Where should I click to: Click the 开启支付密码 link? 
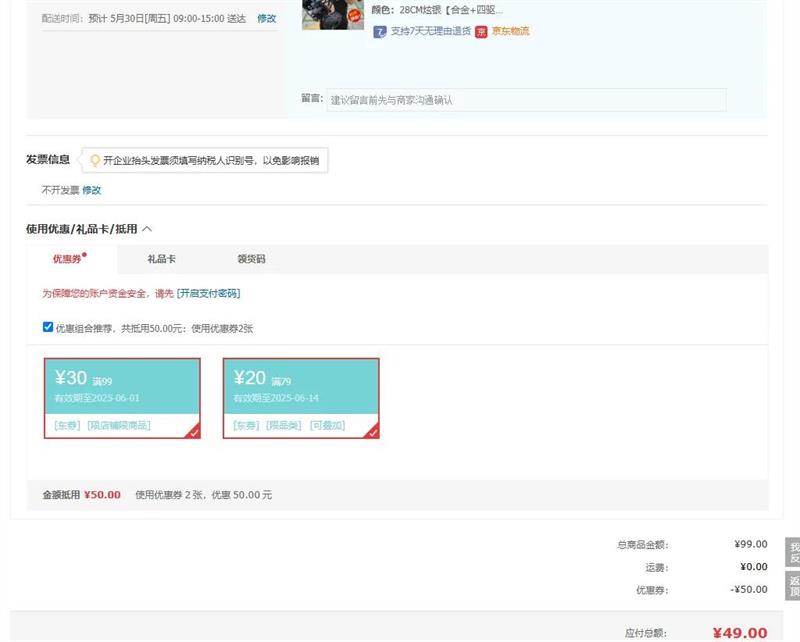click(x=209, y=293)
